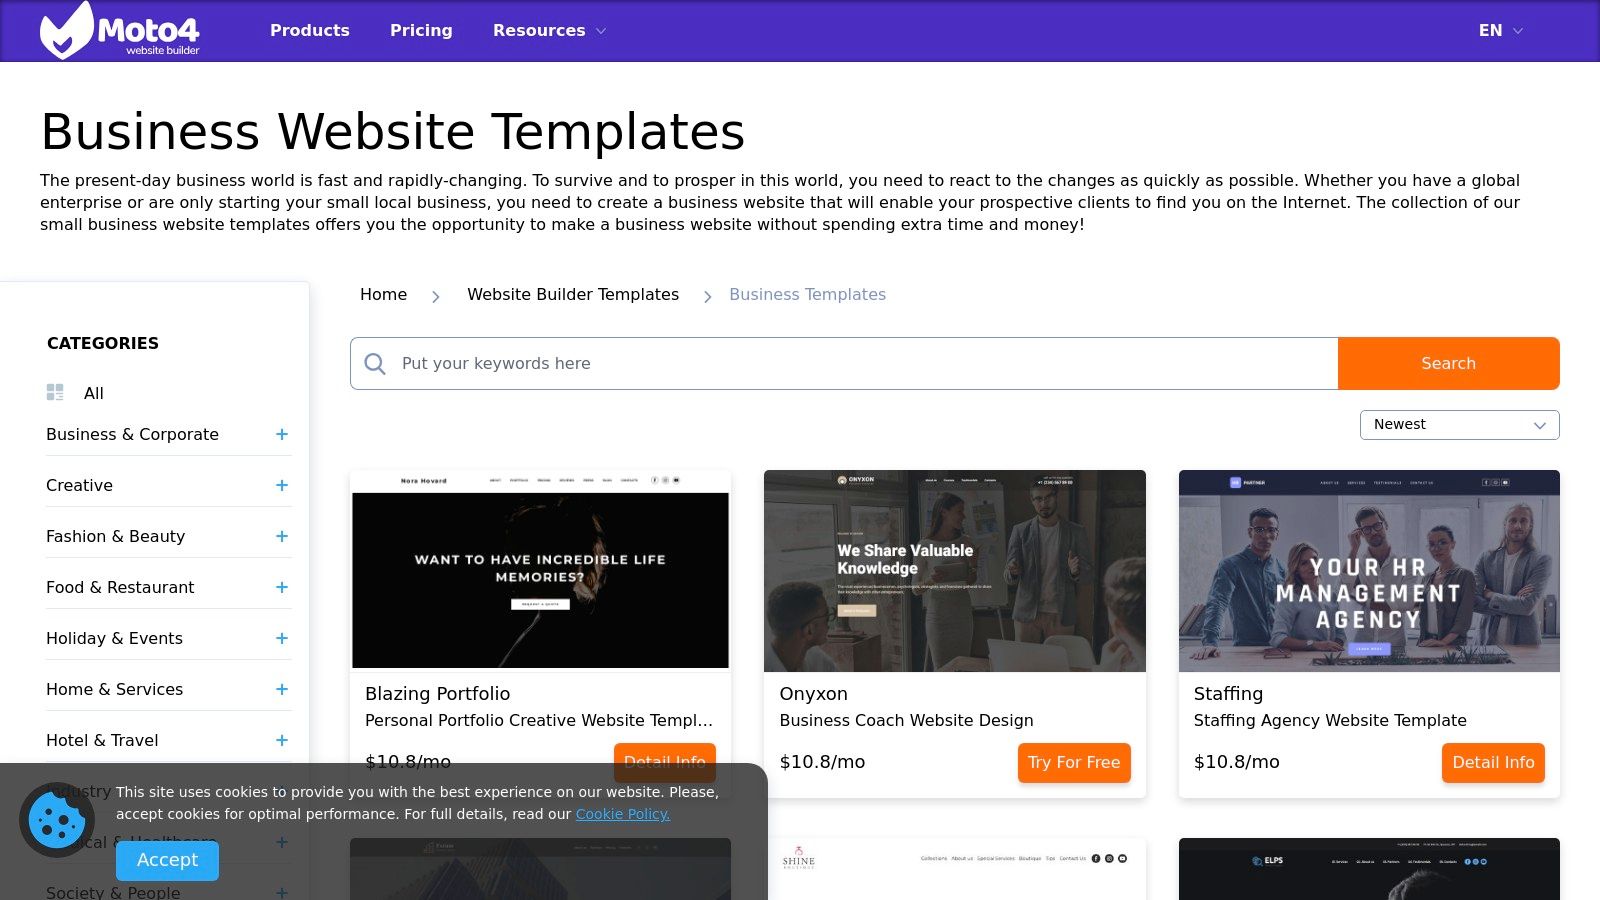Open the Resources menu
1600x900 pixels.
point(549,30)
